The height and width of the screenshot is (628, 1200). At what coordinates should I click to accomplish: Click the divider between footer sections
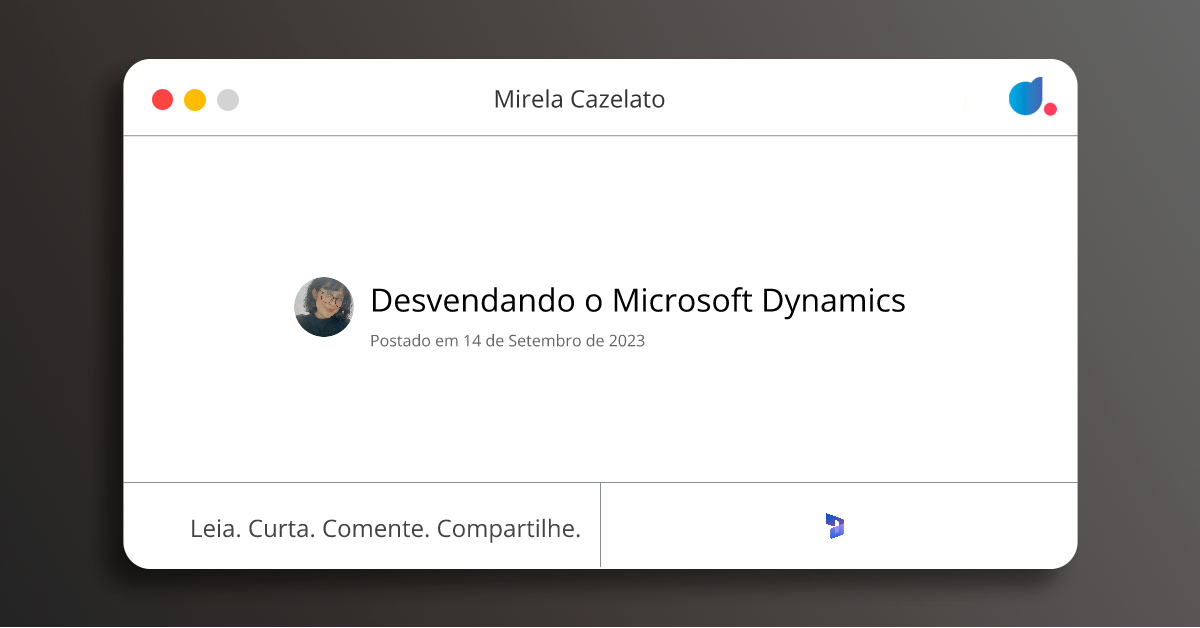(x=601, y=525)
